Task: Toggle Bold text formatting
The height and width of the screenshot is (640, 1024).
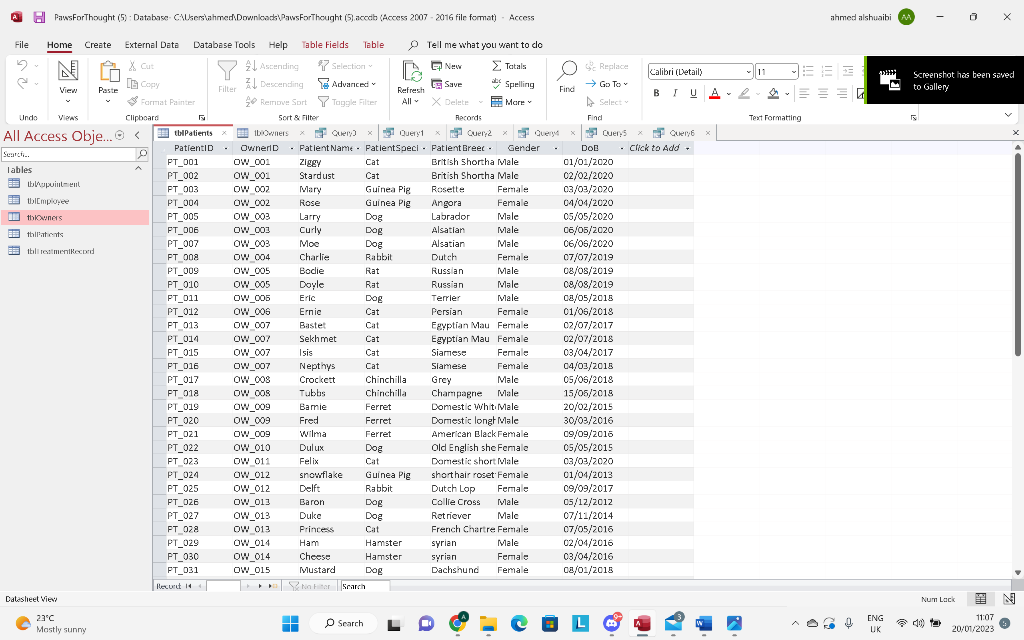Action: pos(657,93)
